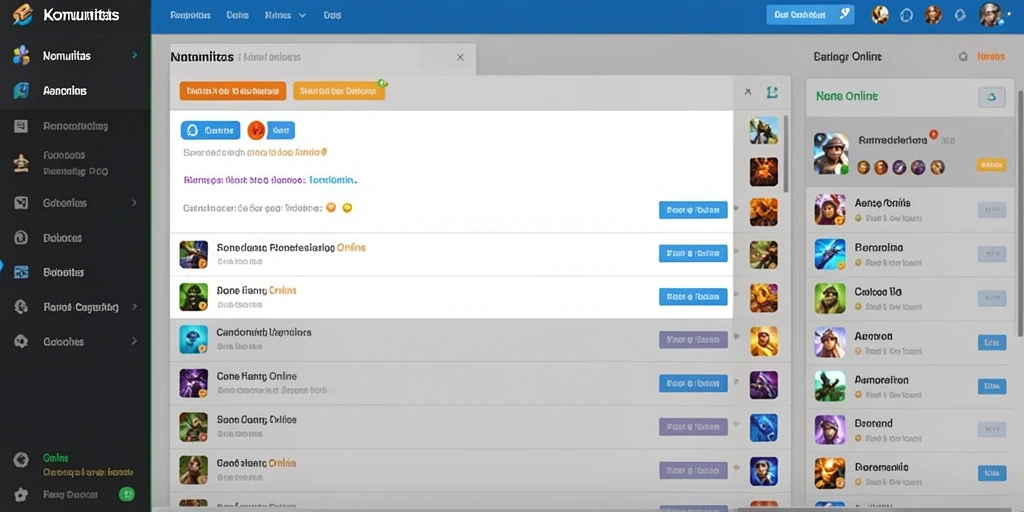Open the Doboces sidebar icon
The width and height of the screenshot is (1024, 512).
click(x=21, y=238)
